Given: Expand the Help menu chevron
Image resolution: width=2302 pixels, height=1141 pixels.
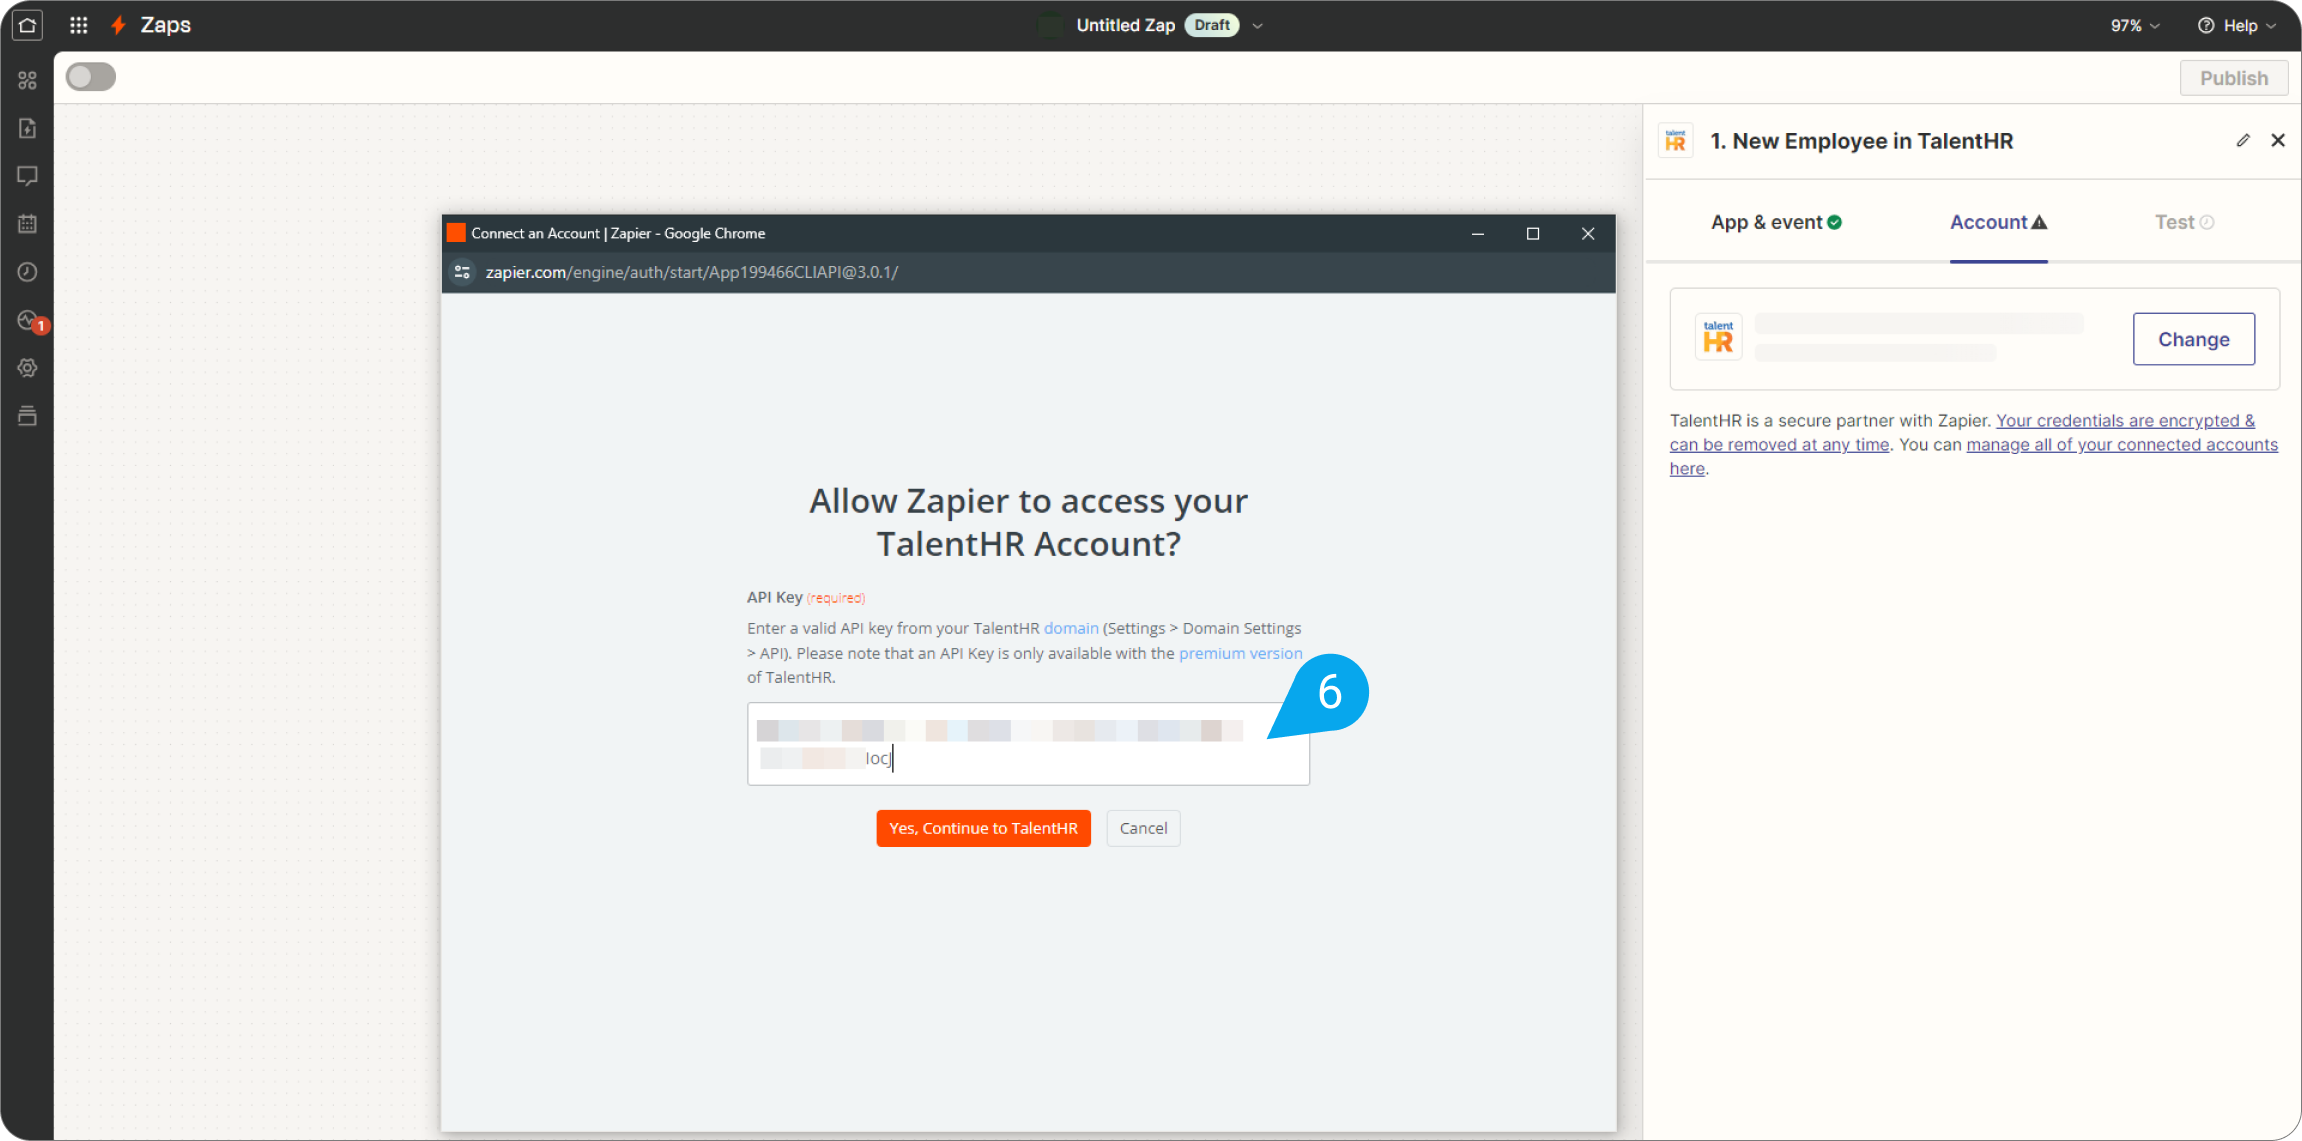Looking at the screenshot, I should point(2271,26).
